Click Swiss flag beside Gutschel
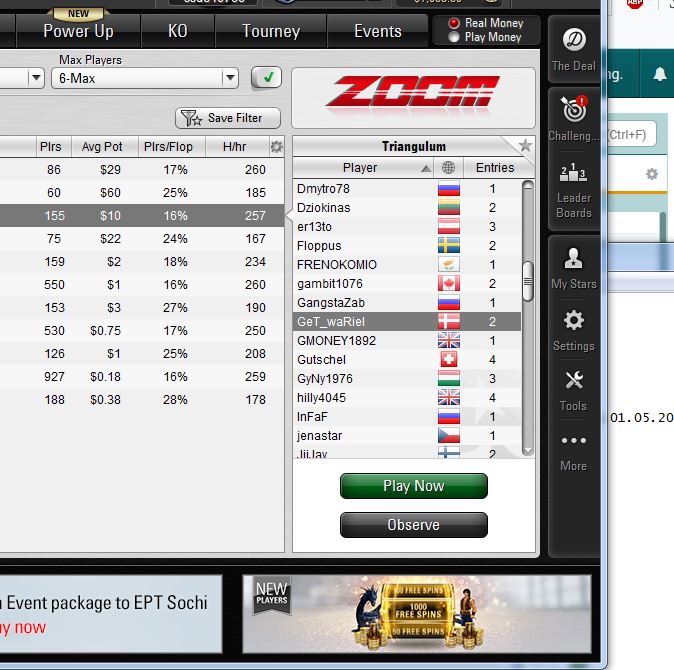 coord(449,360)
